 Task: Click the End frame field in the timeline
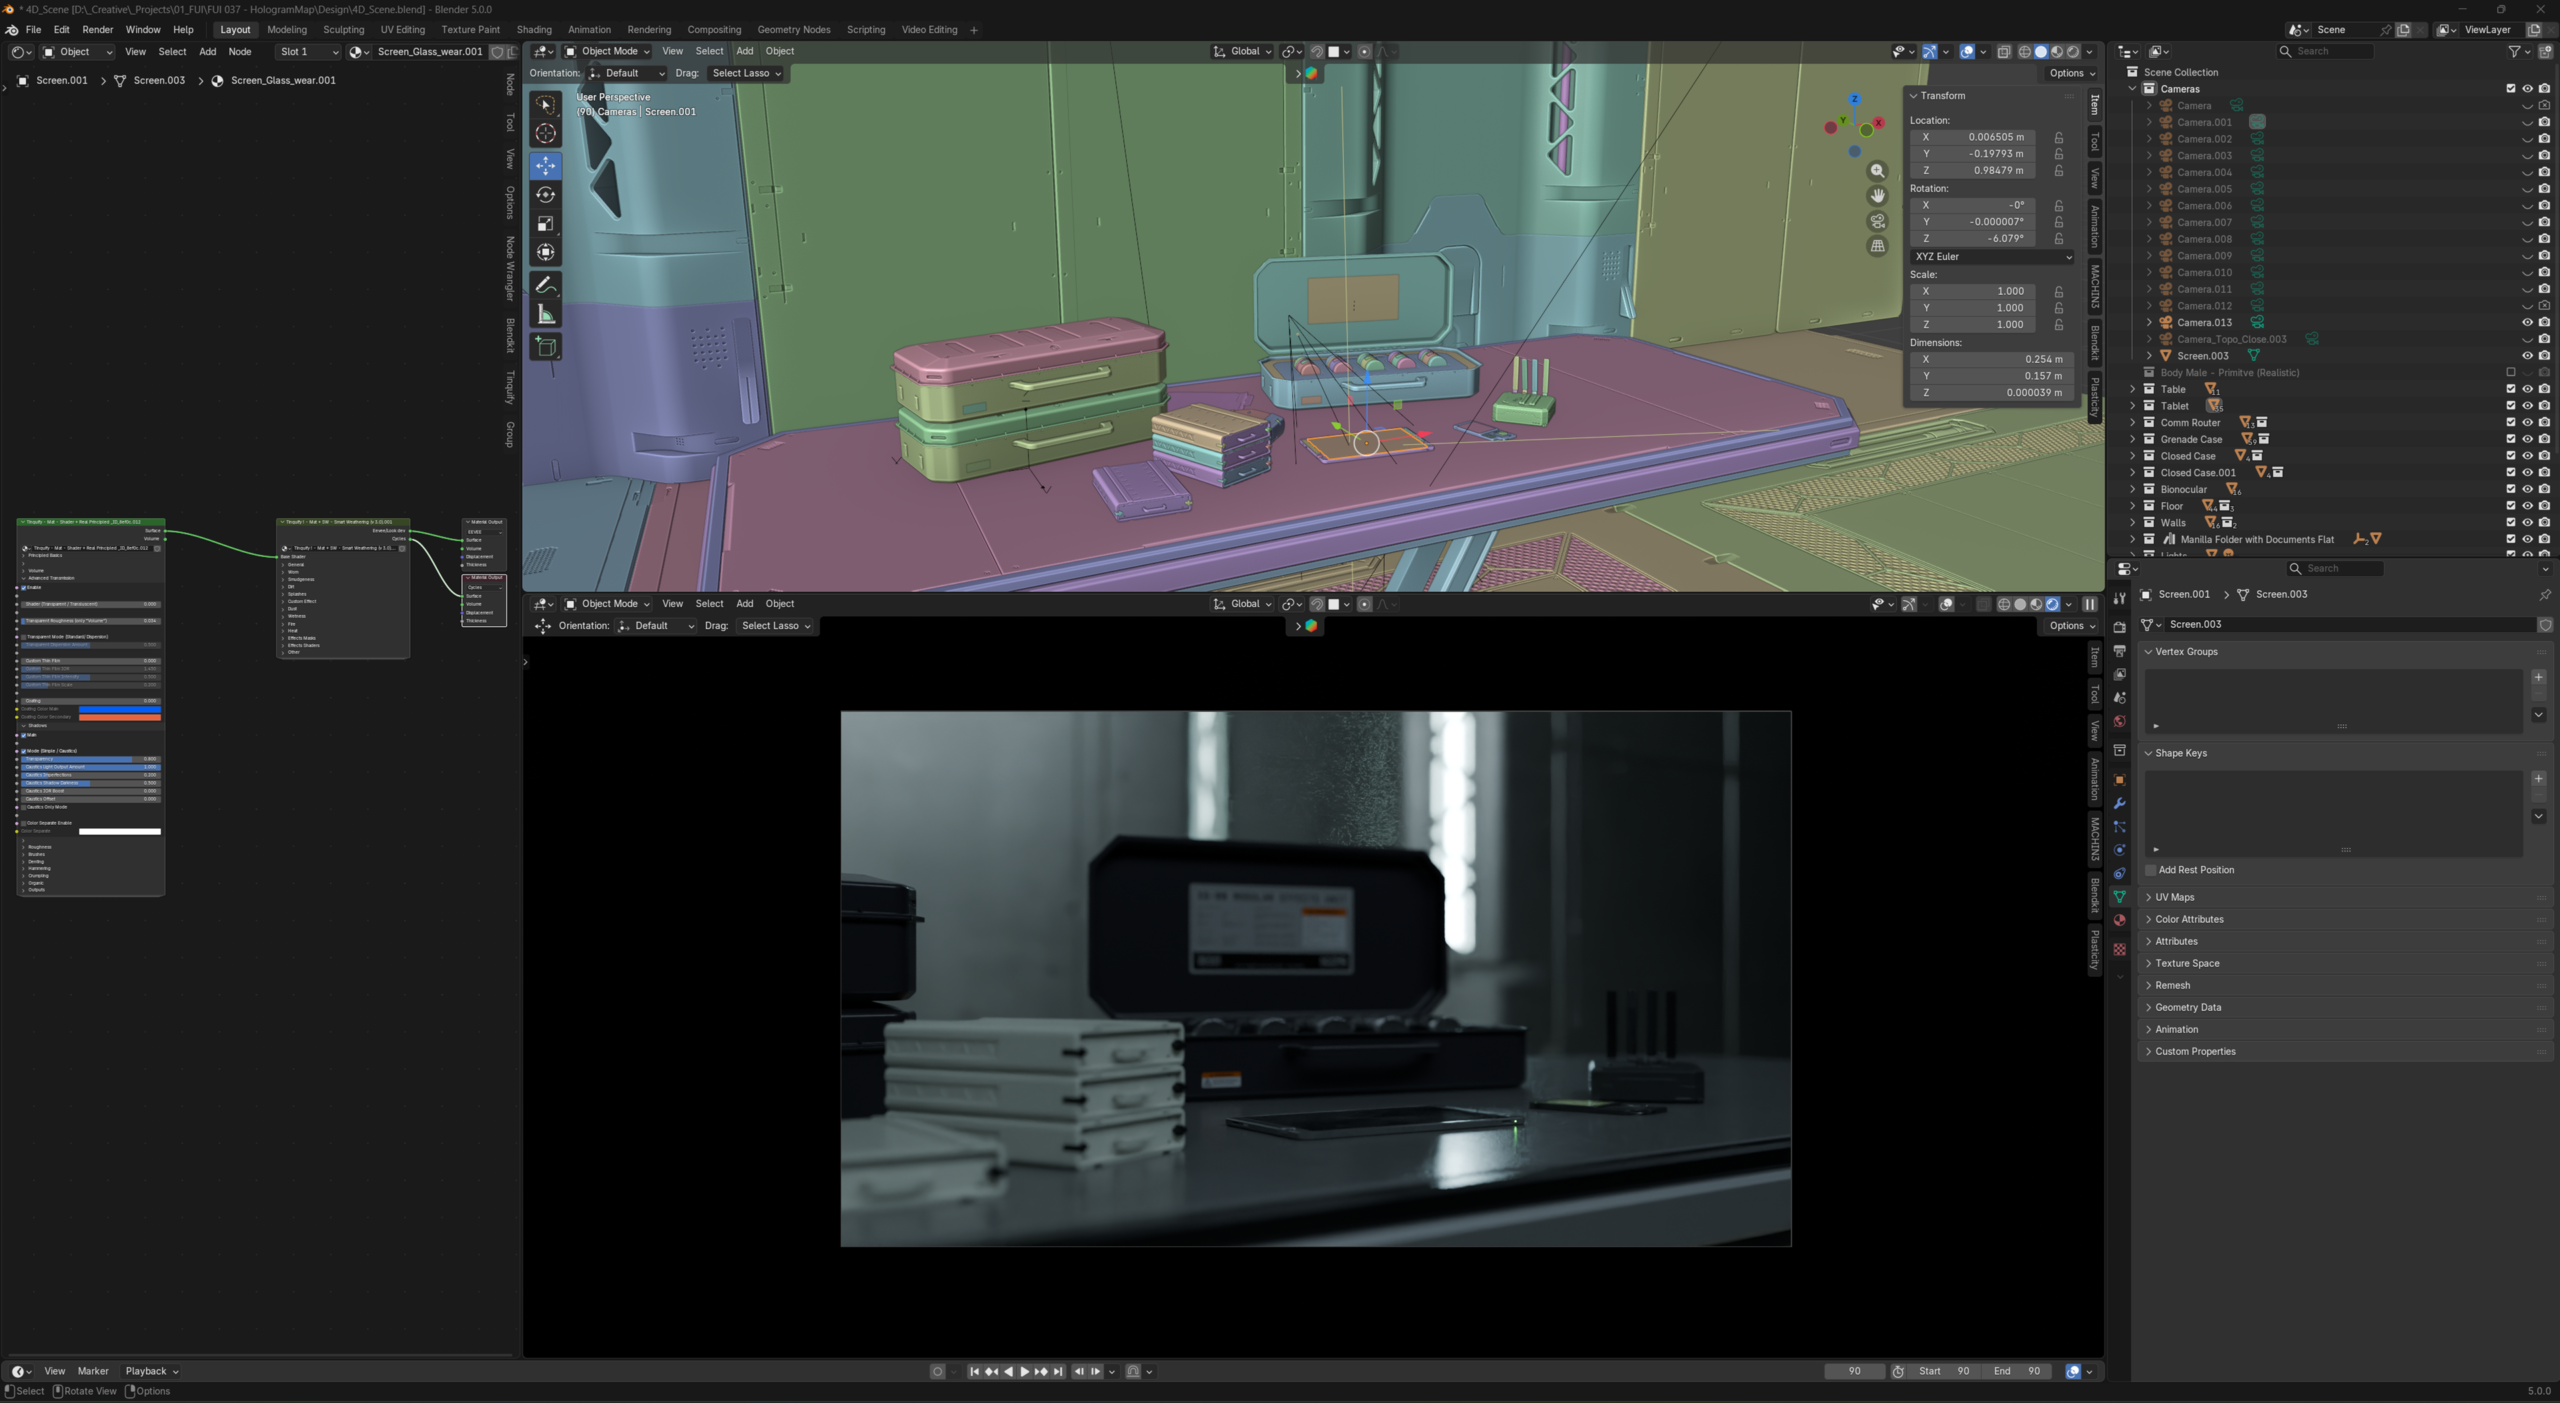click(2017, 1371)
